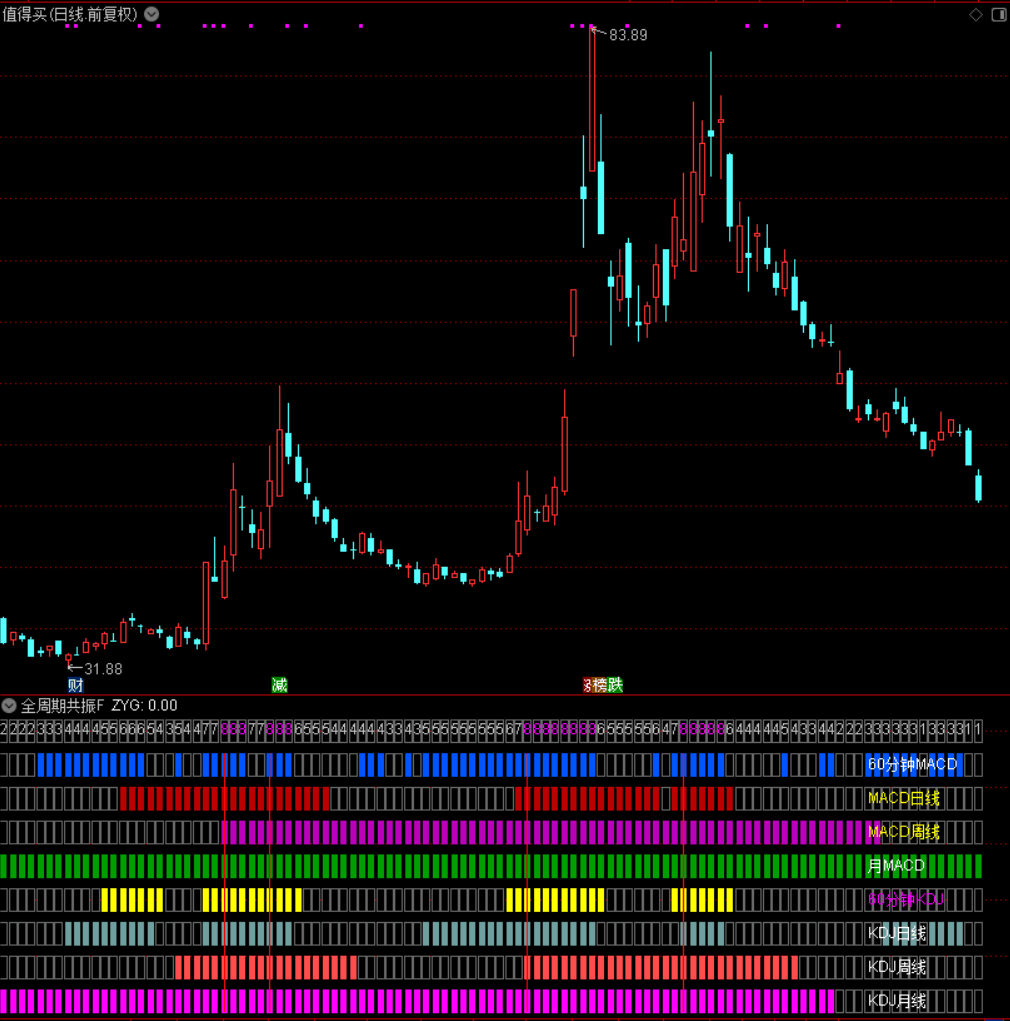Select the MACD周线 row label
This screenshot has width=1010, height=1021.
pyautogui.click(x=904, y=832)
